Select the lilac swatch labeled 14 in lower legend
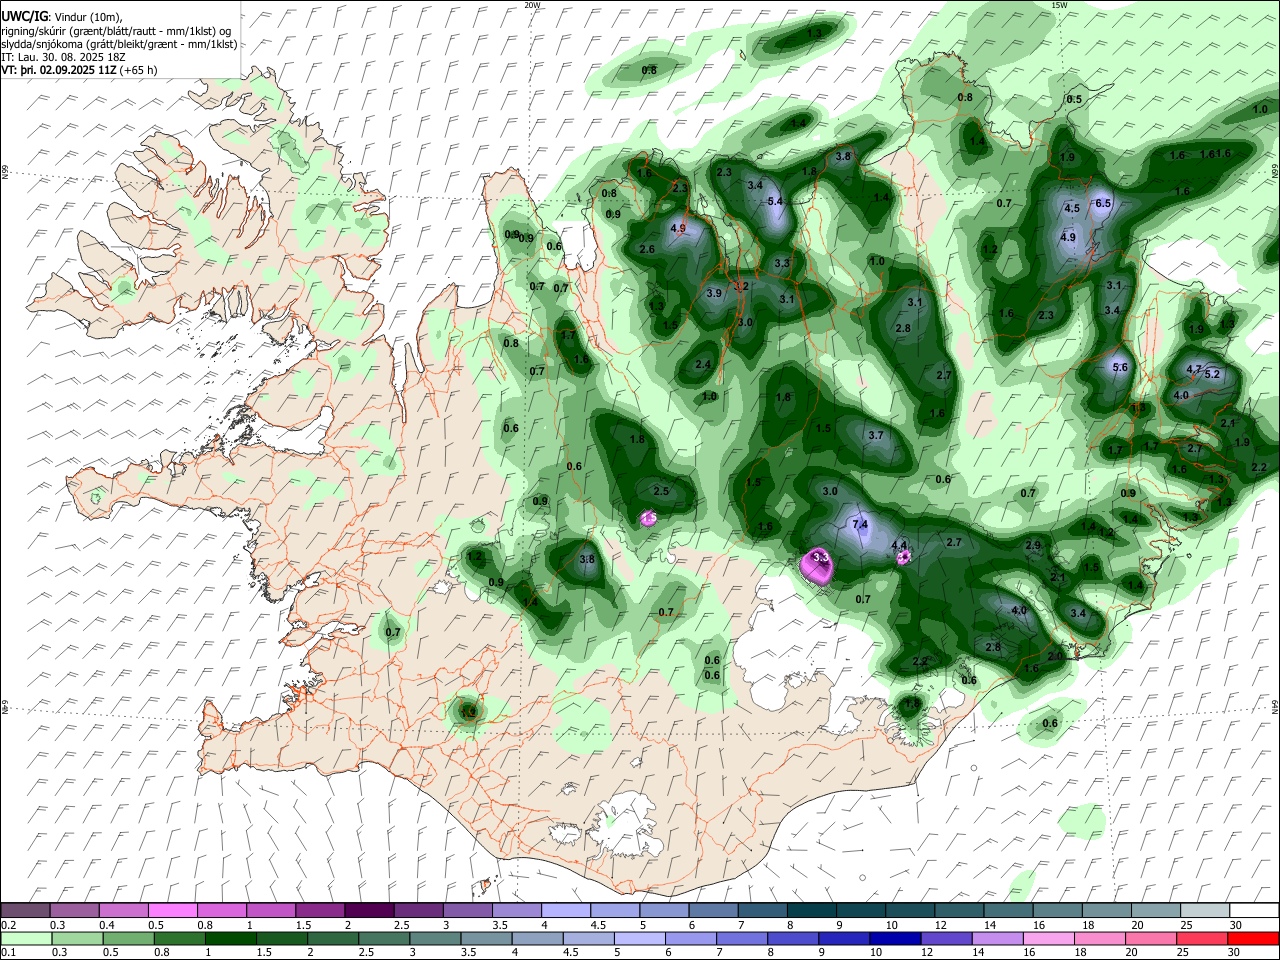The image size is (1280, 960). [997, 938]
